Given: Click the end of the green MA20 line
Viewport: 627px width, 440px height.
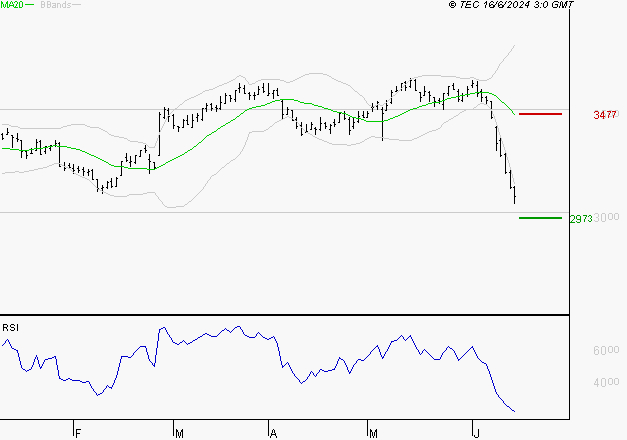Looking at the screenshot, I should click(x=514, y=114).
